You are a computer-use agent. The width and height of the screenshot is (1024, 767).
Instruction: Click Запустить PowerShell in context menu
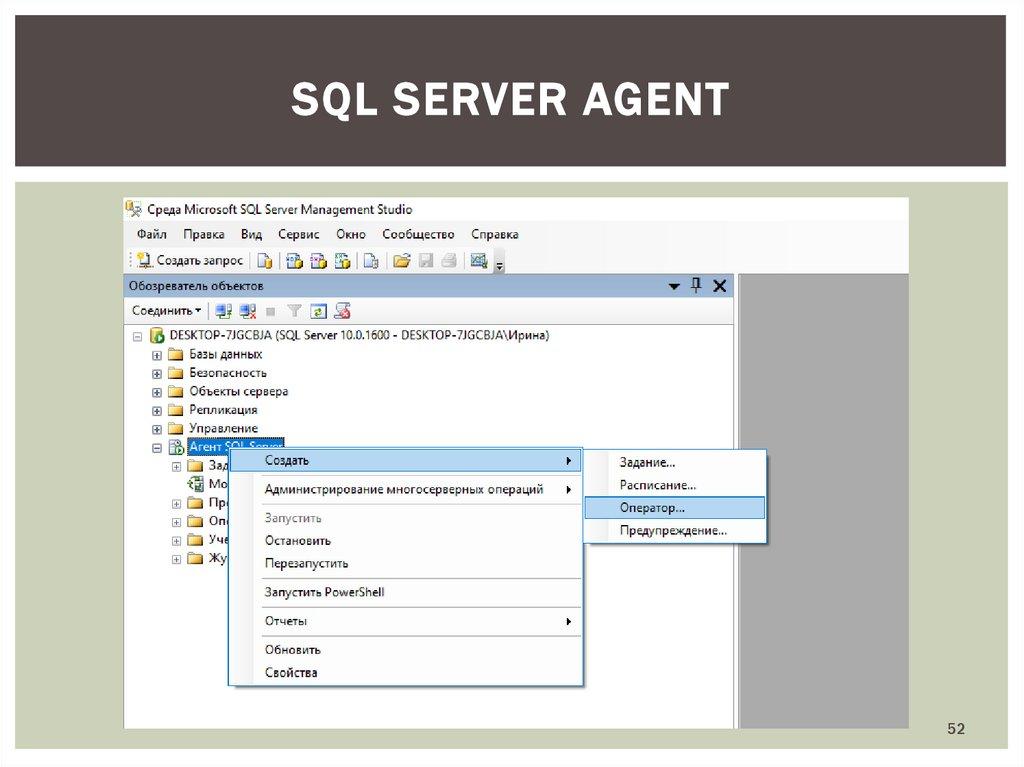click(x=324, y=592)
